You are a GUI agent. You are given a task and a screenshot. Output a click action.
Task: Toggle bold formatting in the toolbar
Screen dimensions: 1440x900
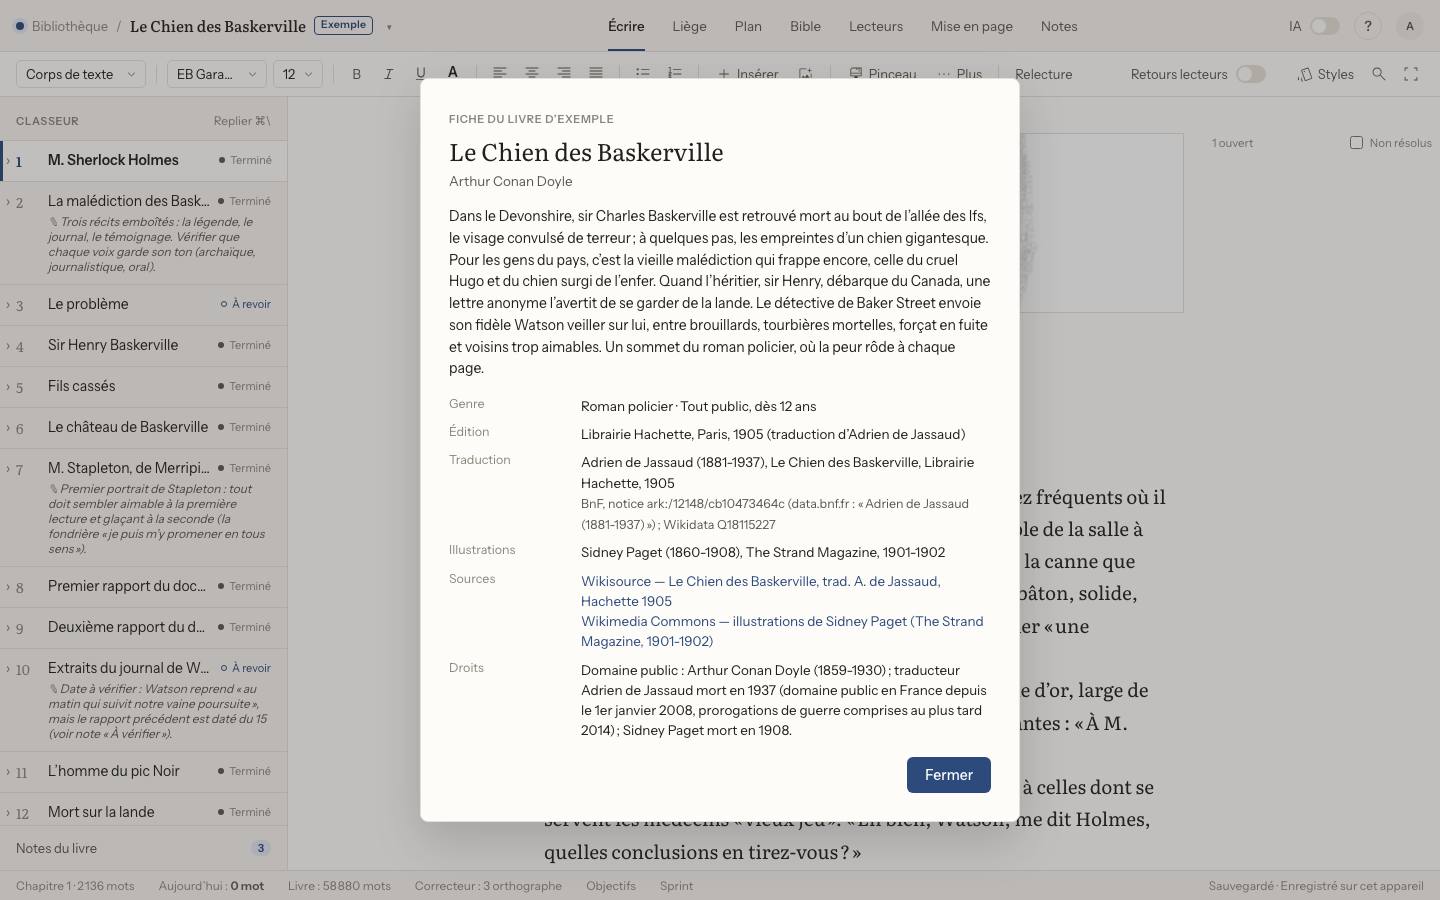pyautogui.click(x=356, y=74)
